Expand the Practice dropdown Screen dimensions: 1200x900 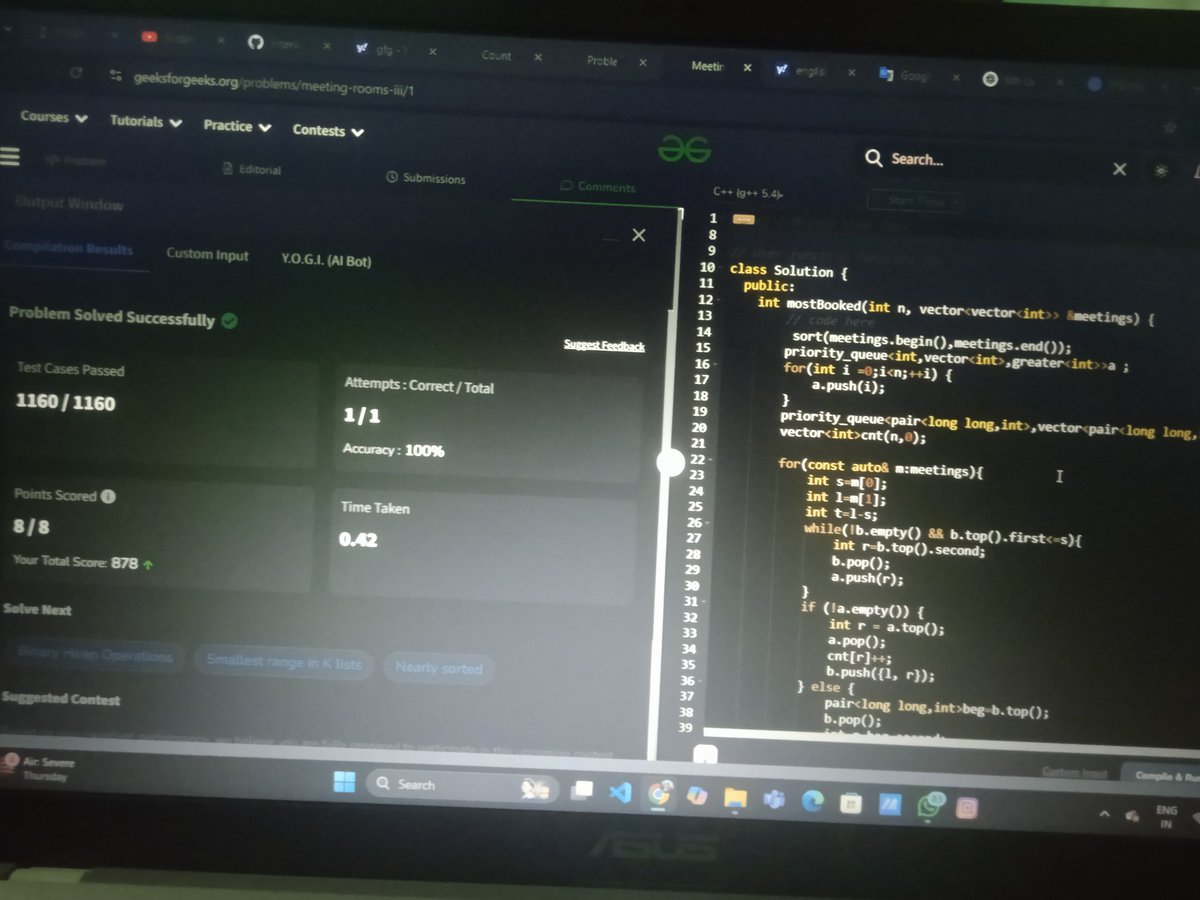[x=238, y=126]
